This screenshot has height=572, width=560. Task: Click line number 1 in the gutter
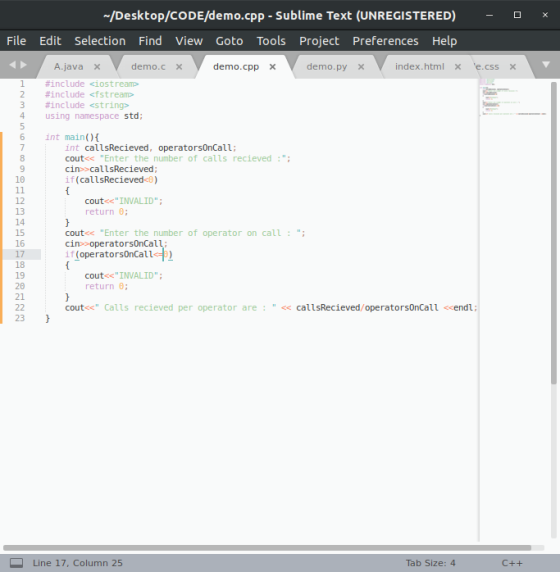(22, 84)
